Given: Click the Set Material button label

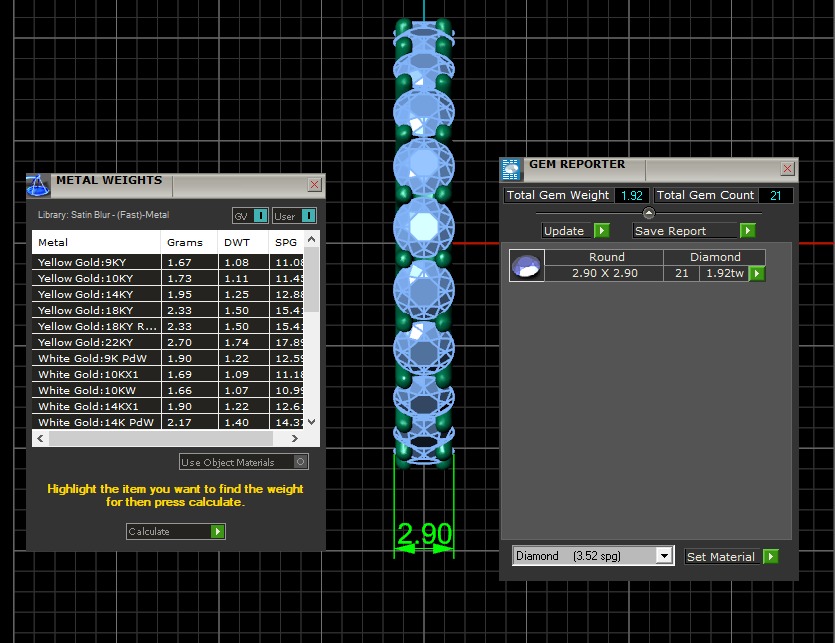Looking at the screenshot, I should pos(721,557).
